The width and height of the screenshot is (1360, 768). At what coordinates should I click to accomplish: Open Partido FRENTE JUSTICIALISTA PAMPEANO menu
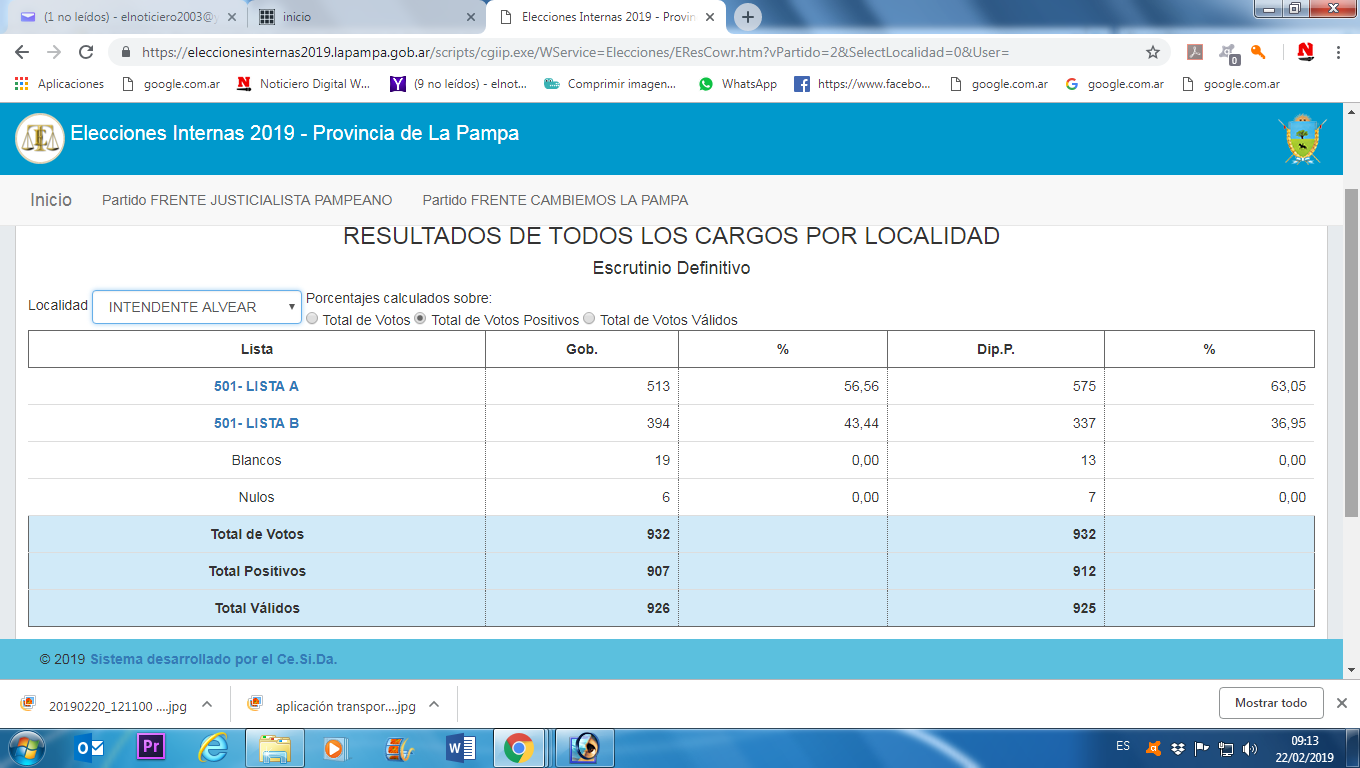247,200
